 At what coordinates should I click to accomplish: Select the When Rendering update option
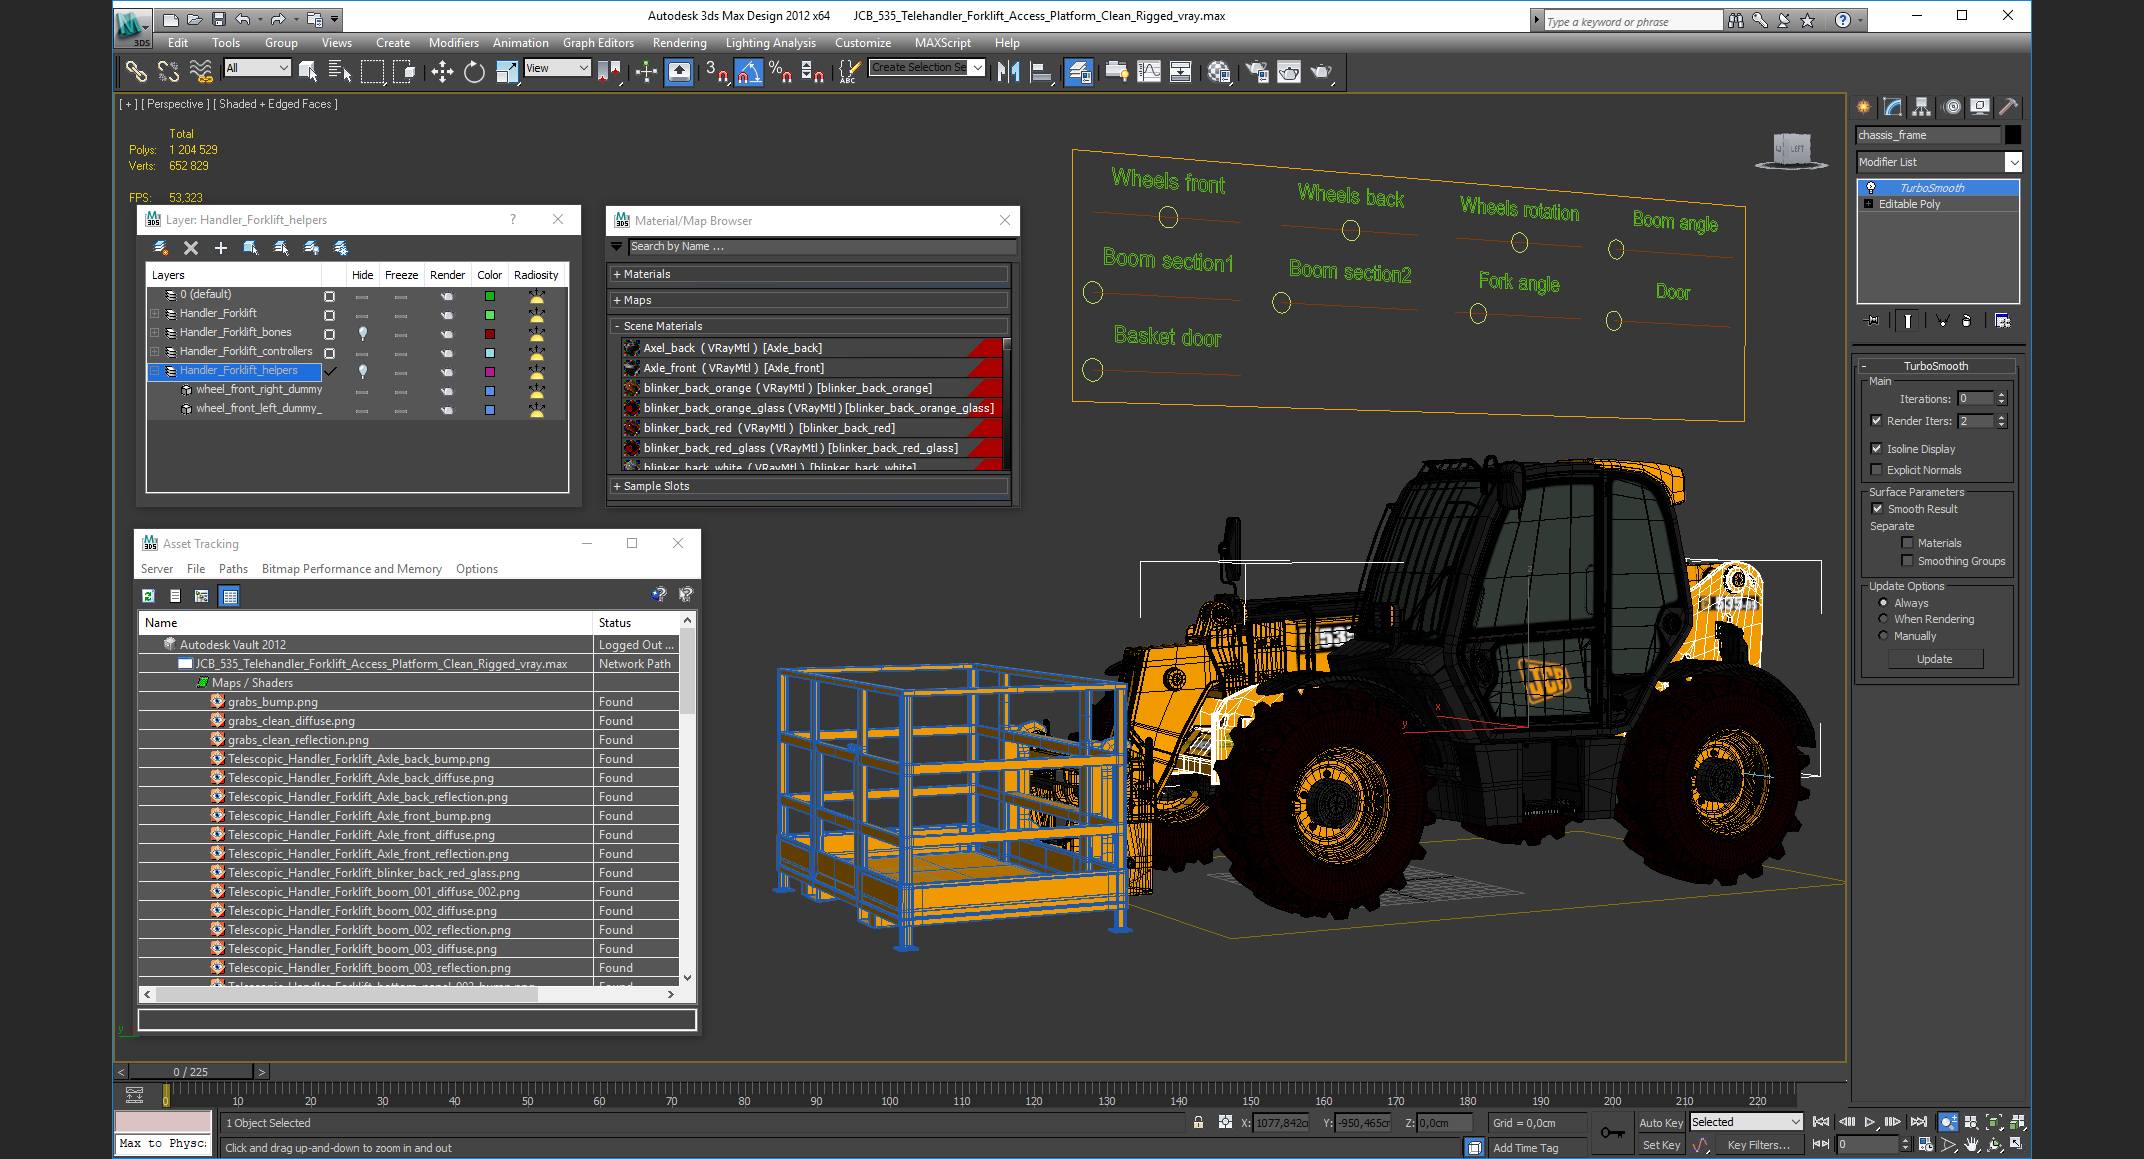coord(1883,619)
